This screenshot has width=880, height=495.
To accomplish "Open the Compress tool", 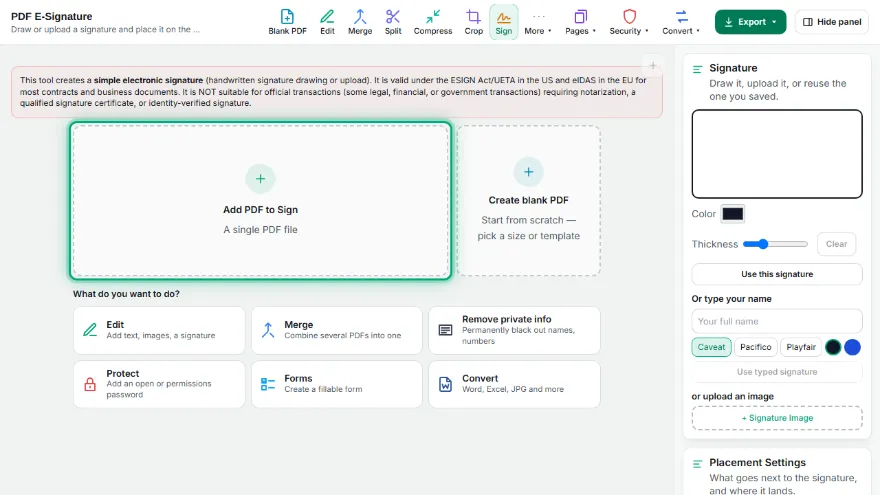I will tap(433, 22).
